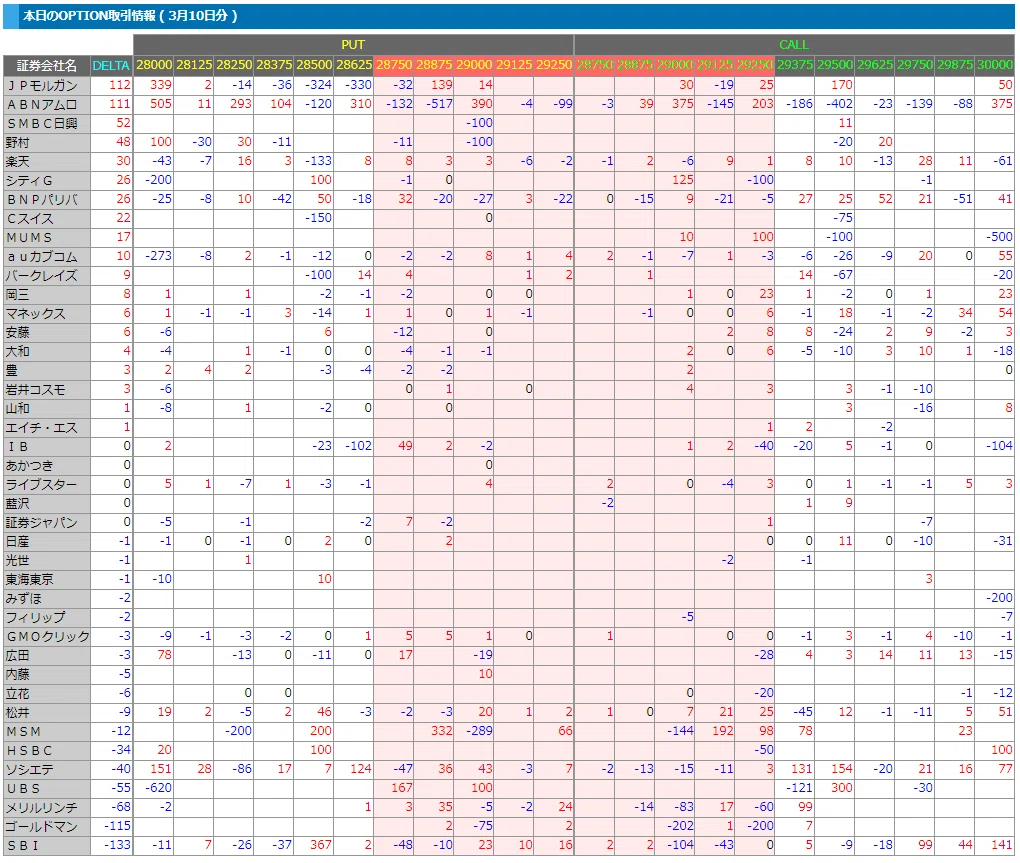Click the PUT group header
Viewport: 1020px width, 863px height.
(353, 45)
